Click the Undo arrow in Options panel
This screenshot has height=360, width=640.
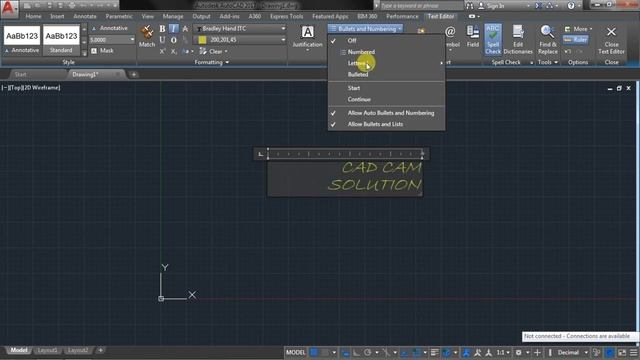tap(567, 51)
